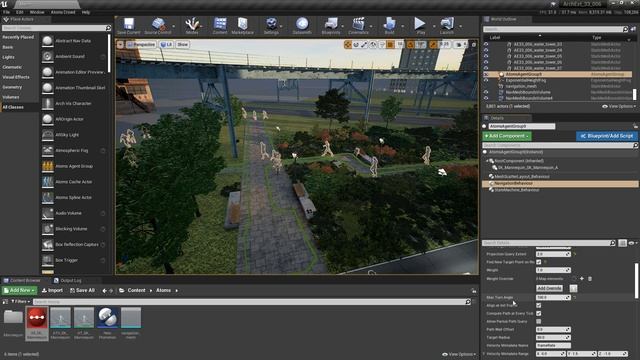Image resolution: width=640 pixels, height=360 pixels.
Task: Select the All Classes category
Action: [13, 107]
